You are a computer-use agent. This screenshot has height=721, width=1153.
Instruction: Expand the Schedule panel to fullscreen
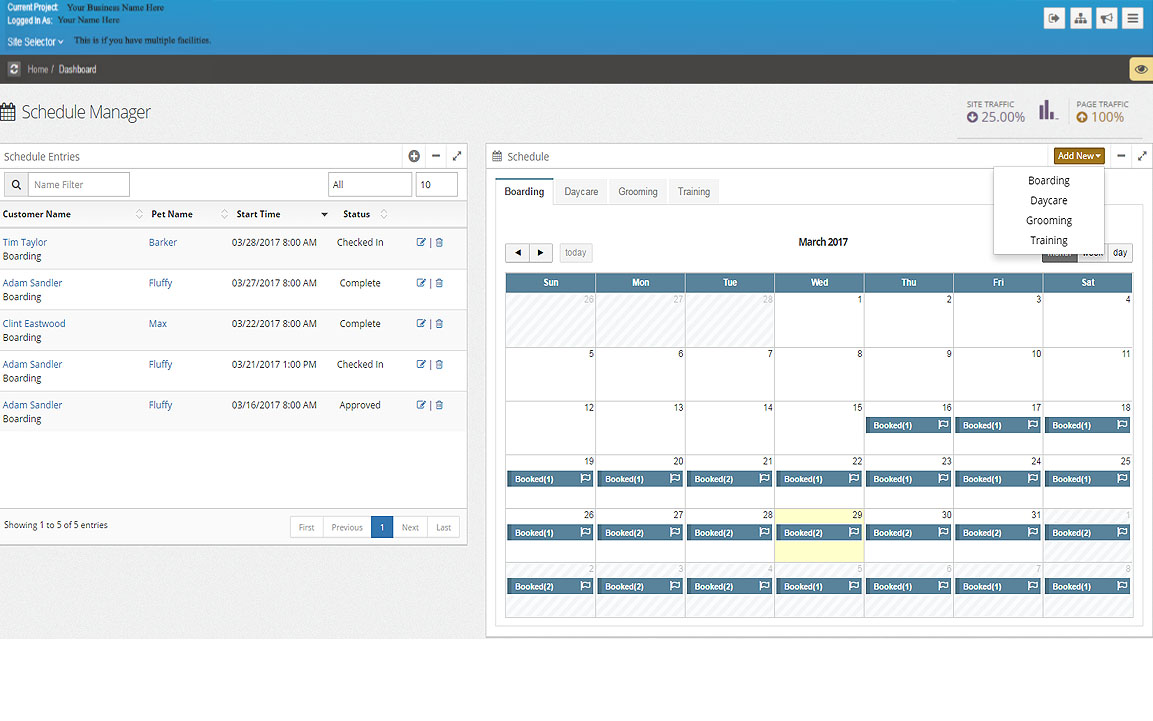(x=1142, y=156)
